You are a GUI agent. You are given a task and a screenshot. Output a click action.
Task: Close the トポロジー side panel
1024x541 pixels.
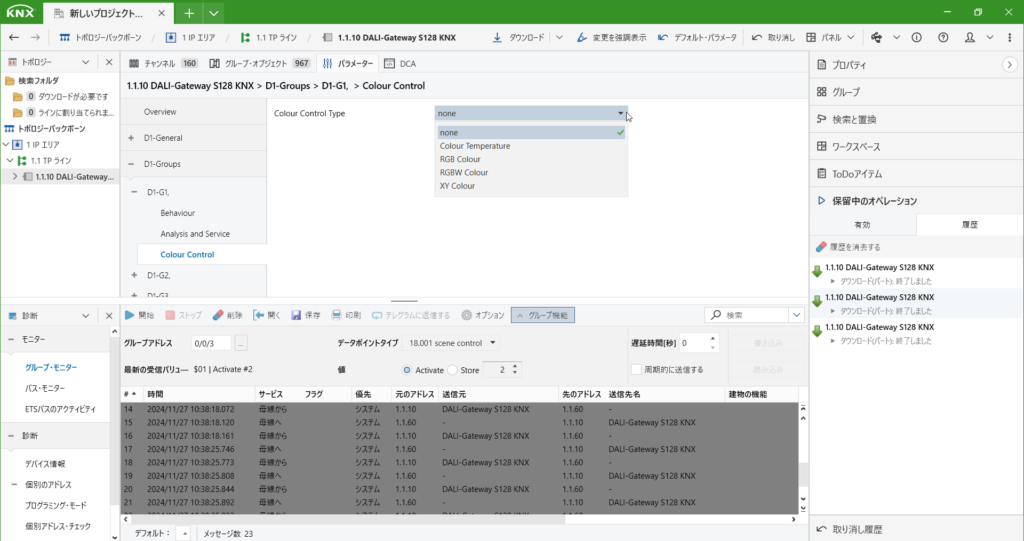109,62
